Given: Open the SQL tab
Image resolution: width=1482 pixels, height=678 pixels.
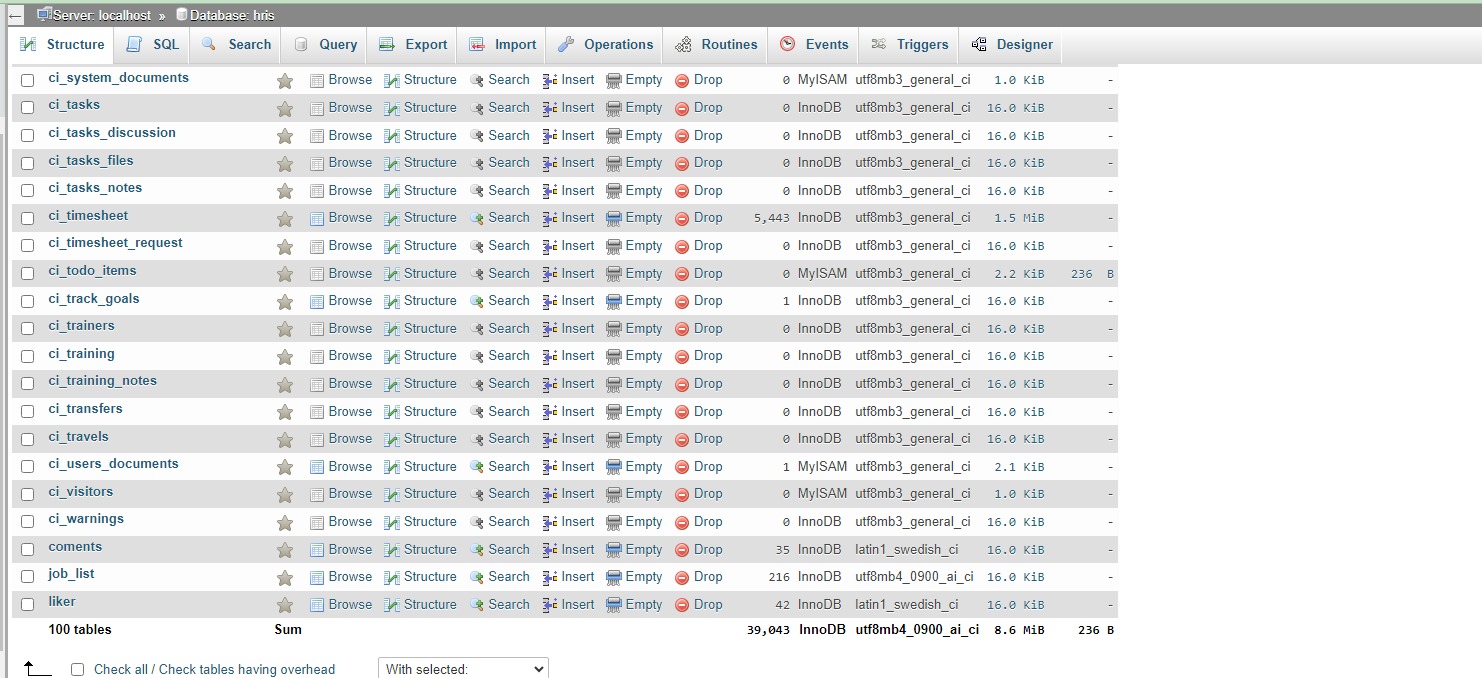Looking at the screenshot, I should pos(154,45).
